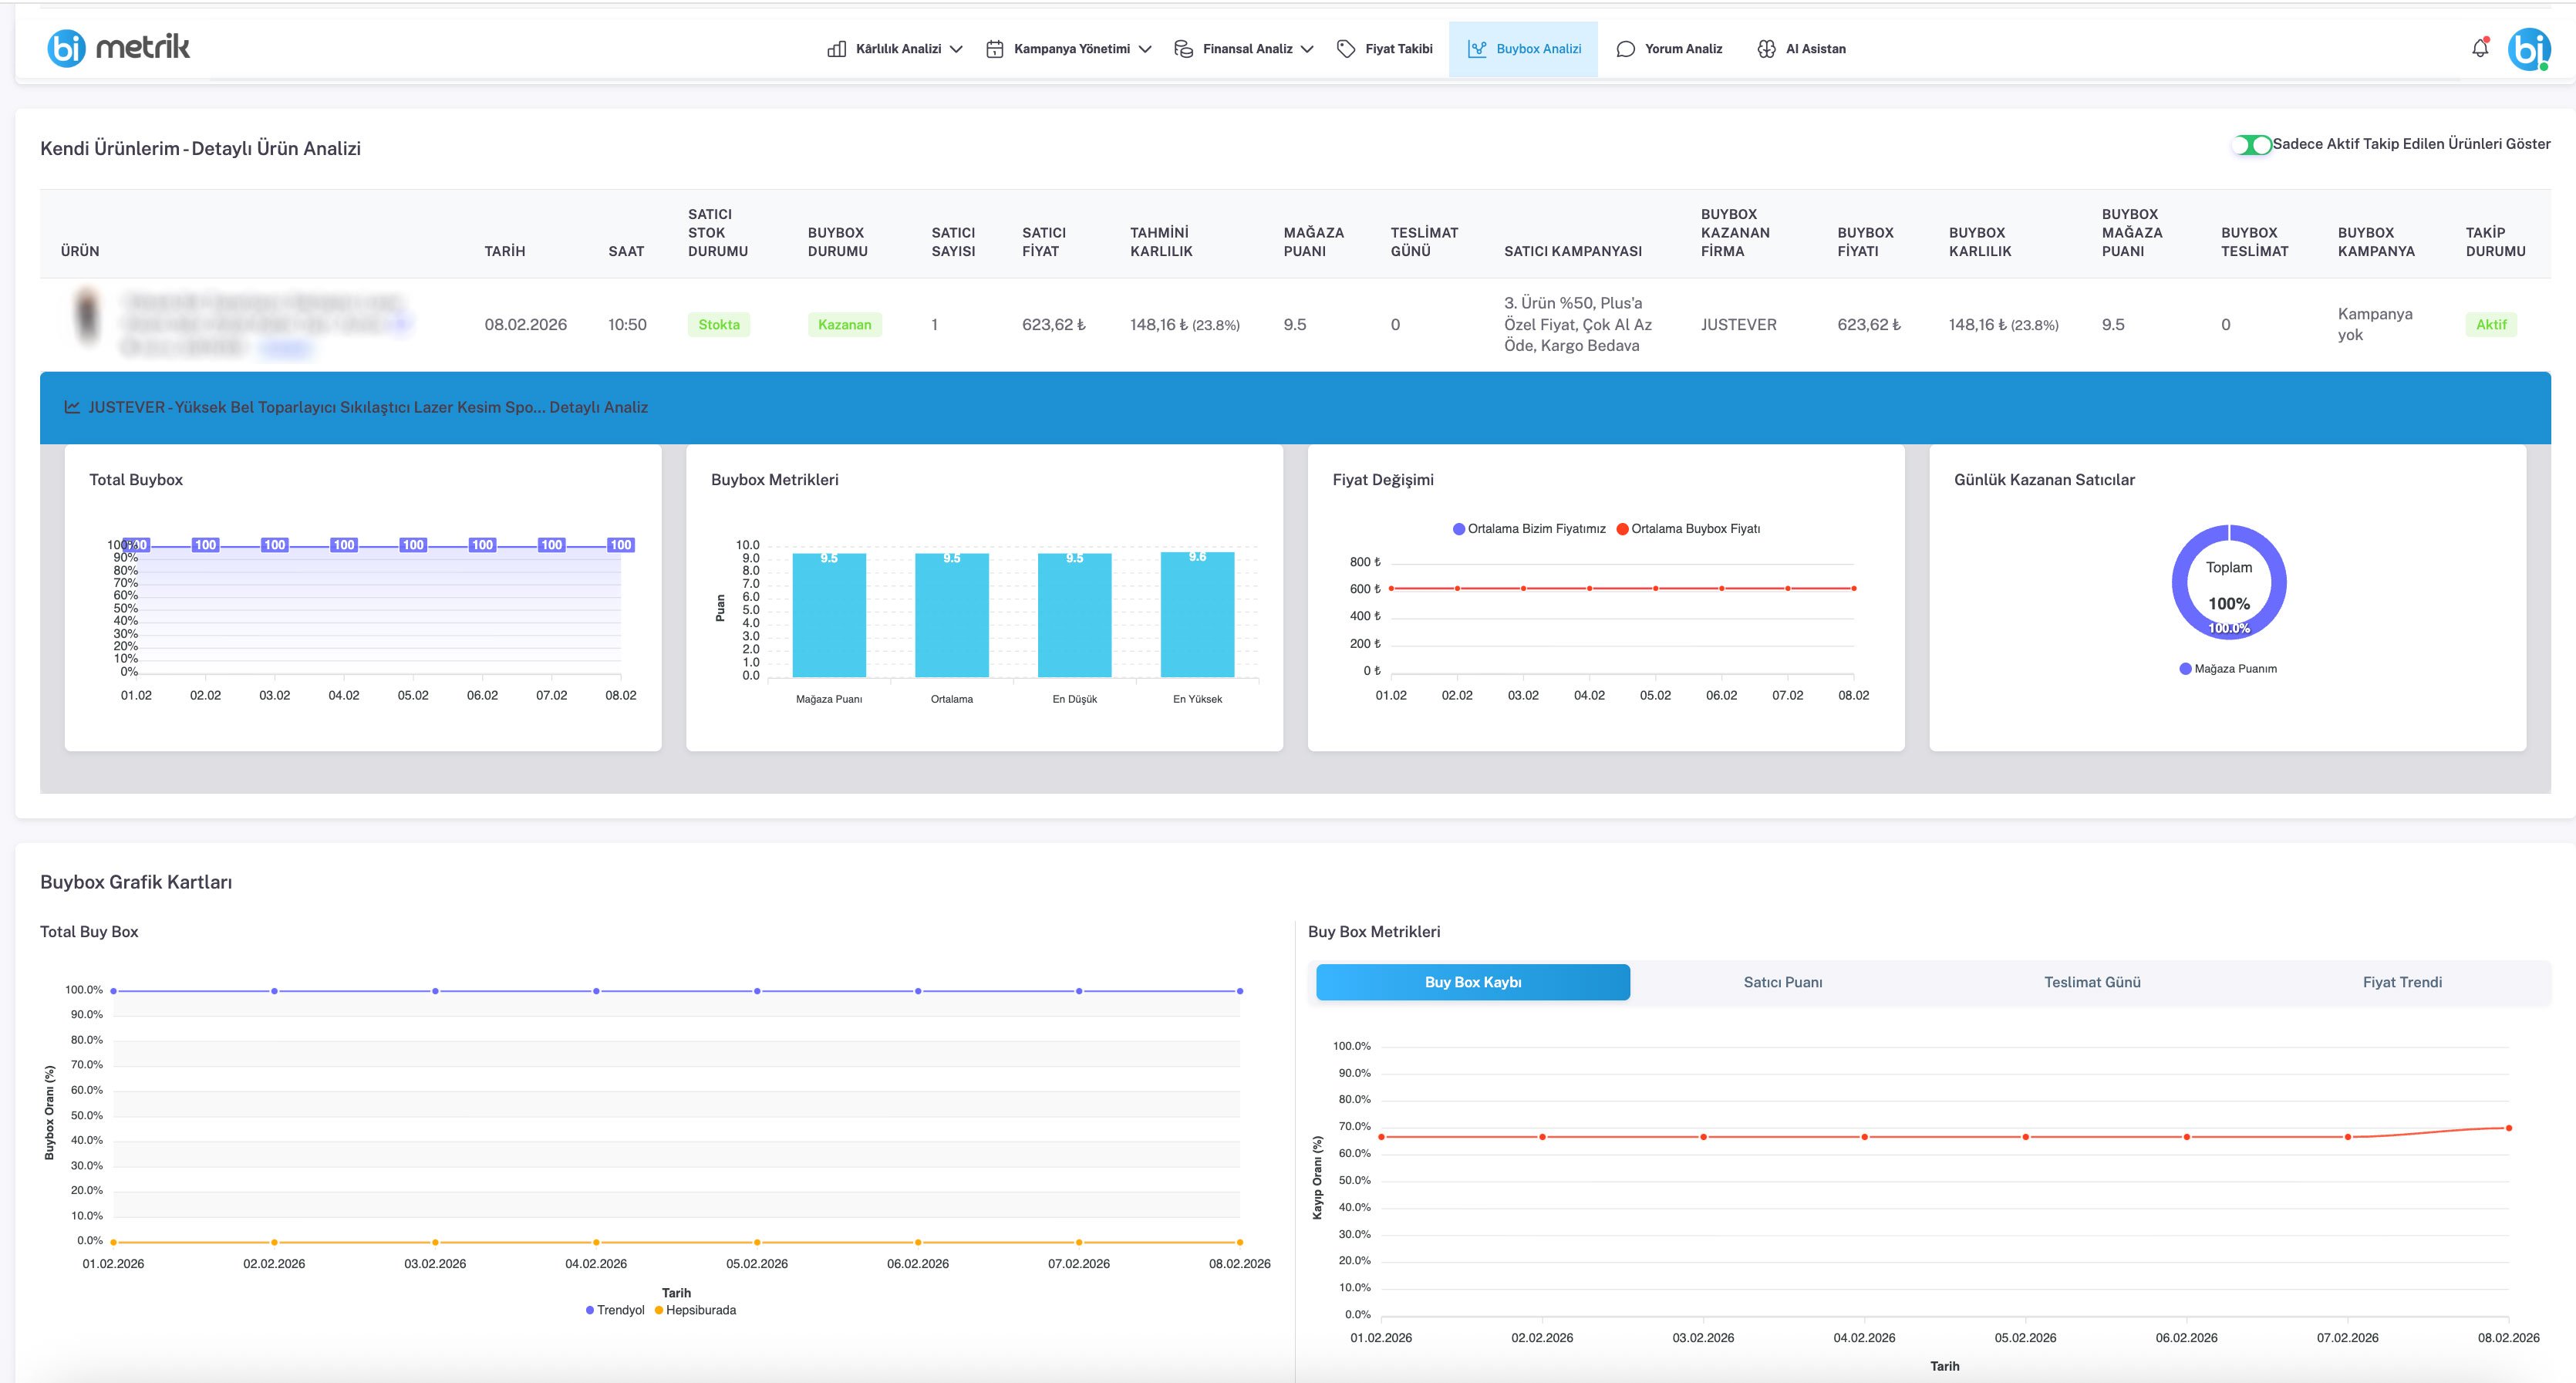Click the bi metrik logo
The image size is (2576, 1383).
[118, 47]
